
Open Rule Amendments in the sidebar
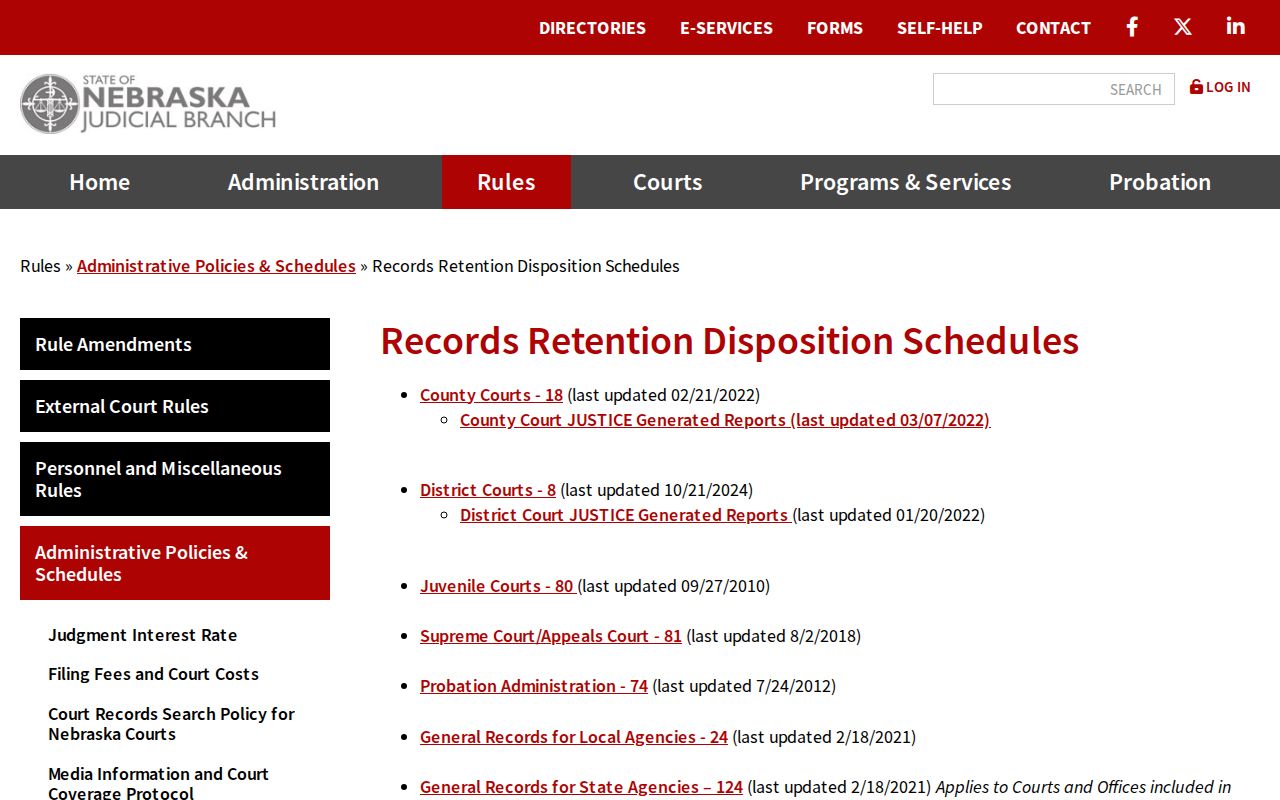coord(175,344)
